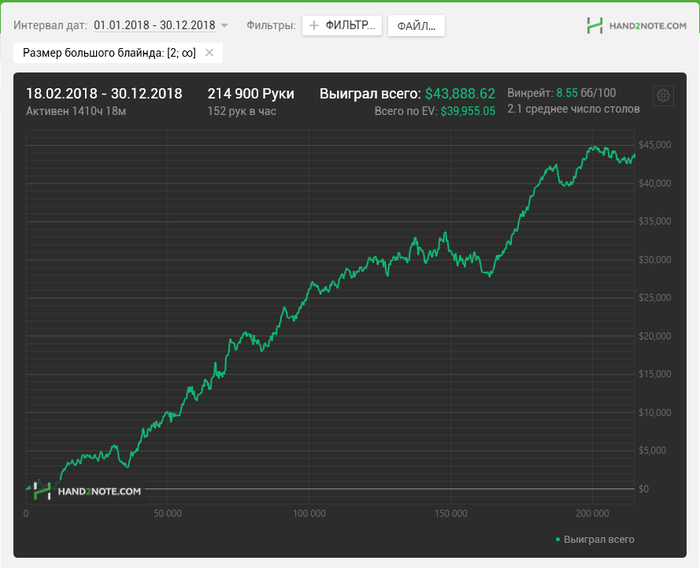Viewport: 700px width, 568px height.
Task: Click the 50 000 x-axis label
Action: coord(167,514)
